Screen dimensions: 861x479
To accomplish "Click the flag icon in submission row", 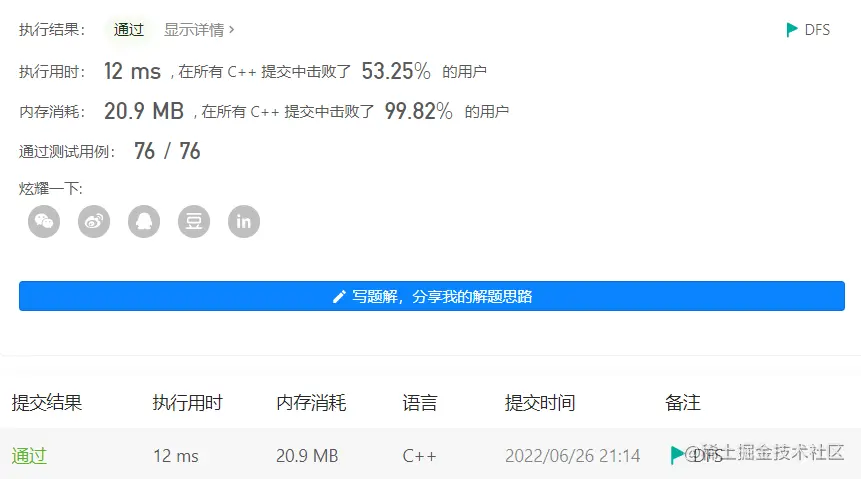I will click(677, 455).
